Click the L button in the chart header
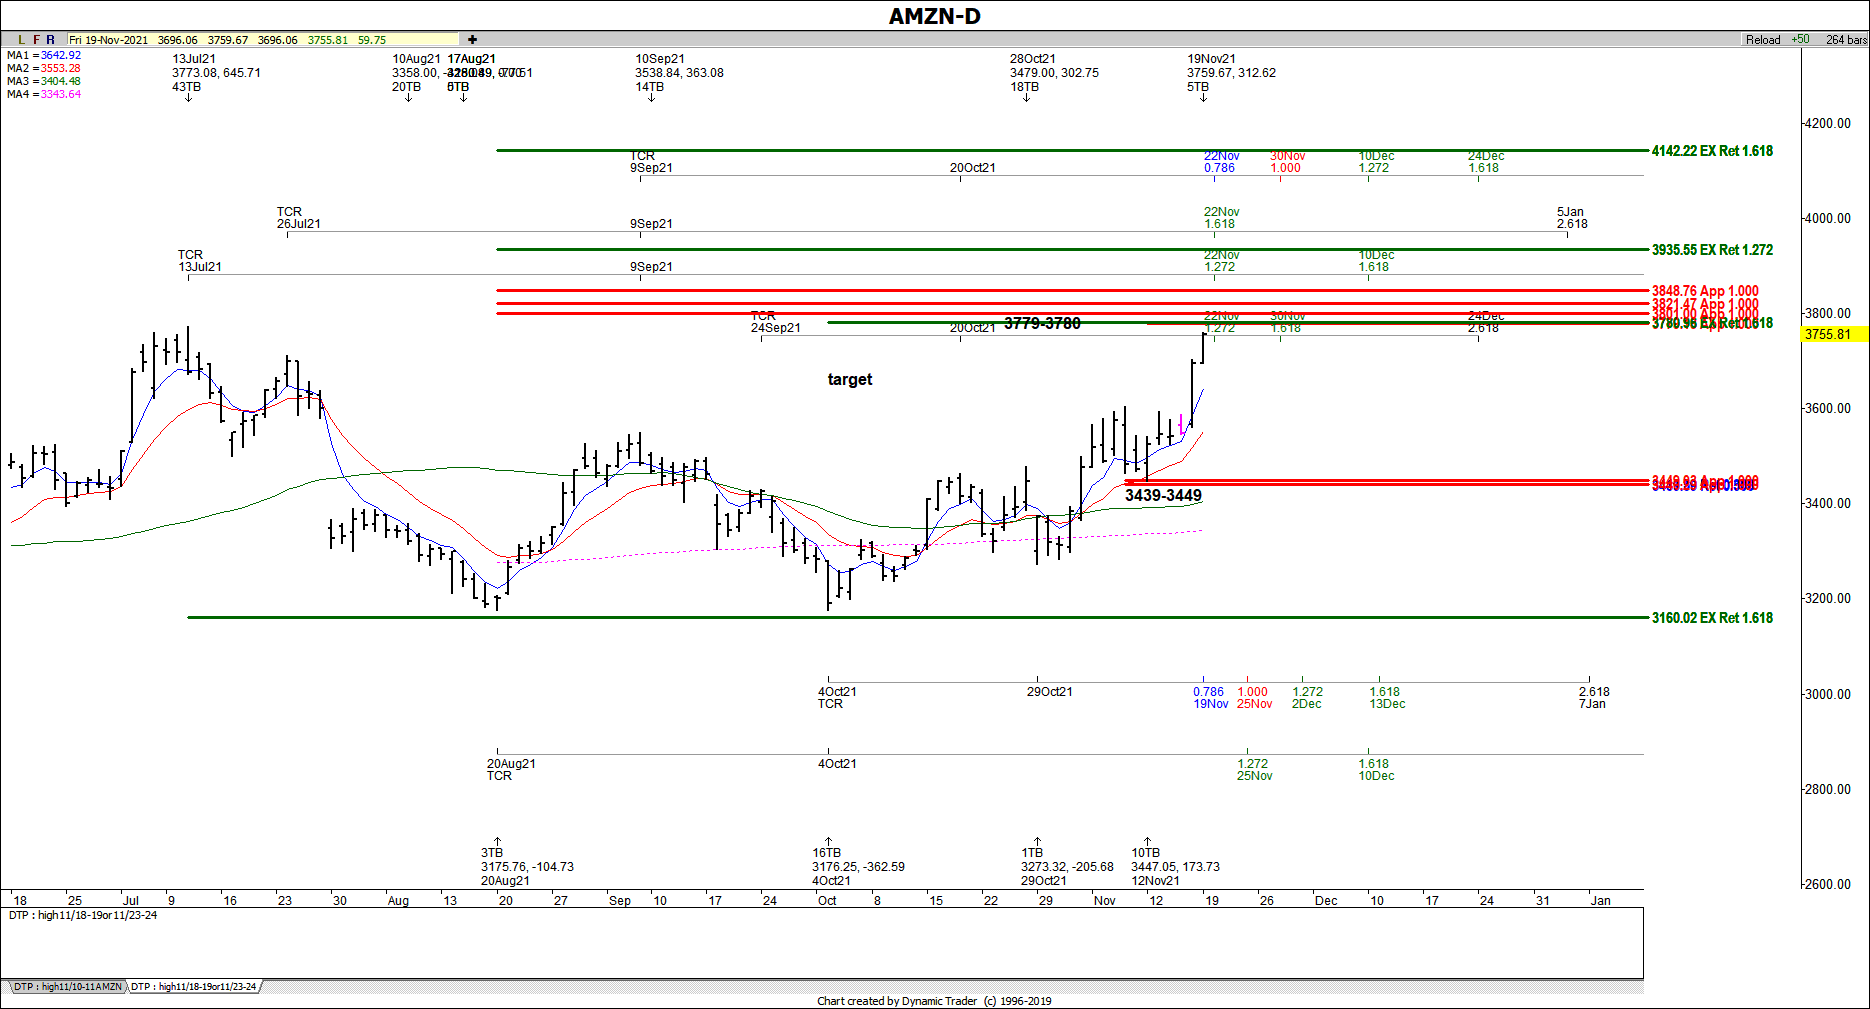This screenshot has width=1870, height=1009. [21, 40]
